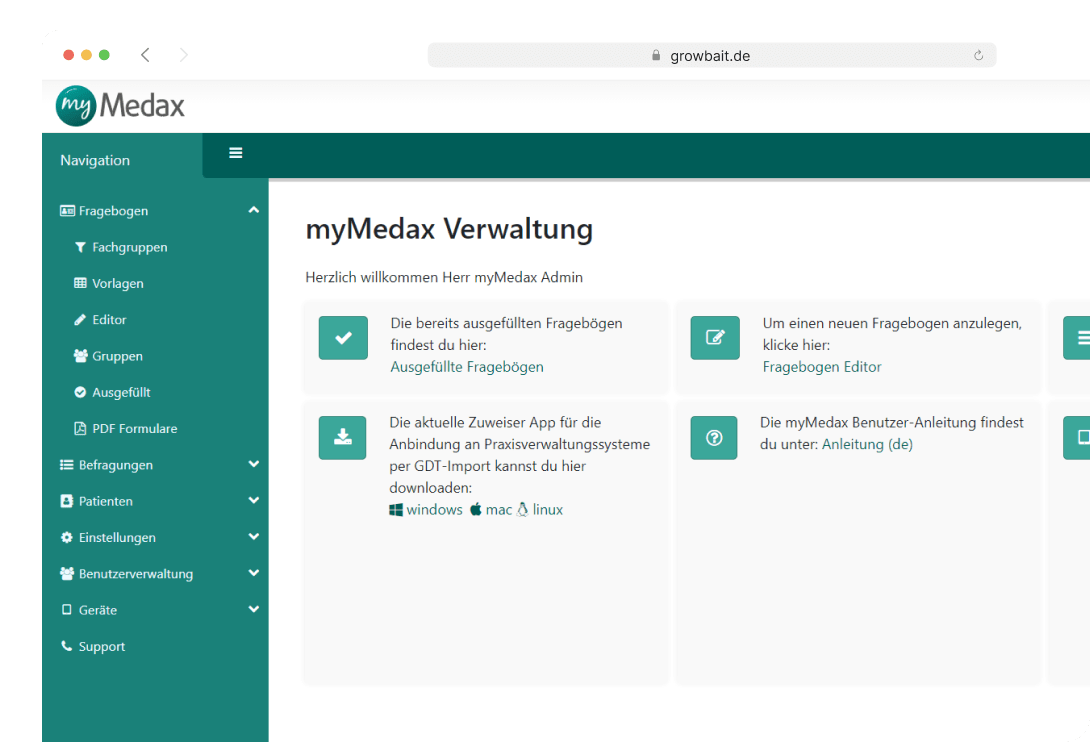
Task: Open Vorlagen in the sidebar
Action: (117, 284)
